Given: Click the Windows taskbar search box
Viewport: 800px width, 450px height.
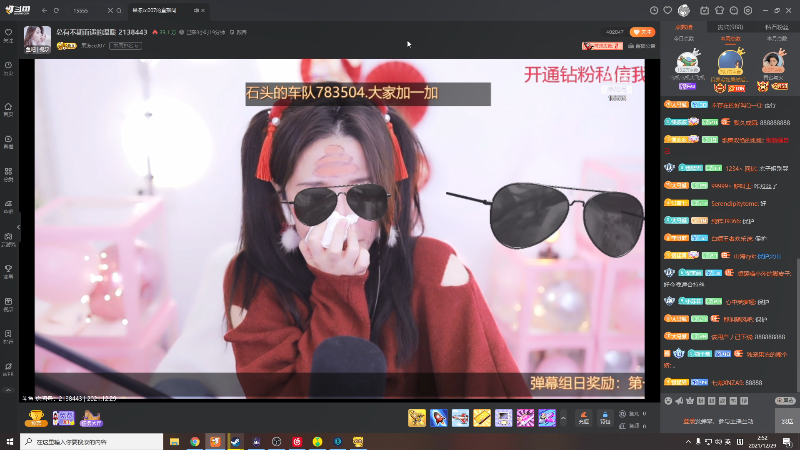Looking at the screenshot, I should tap(92, 441).
